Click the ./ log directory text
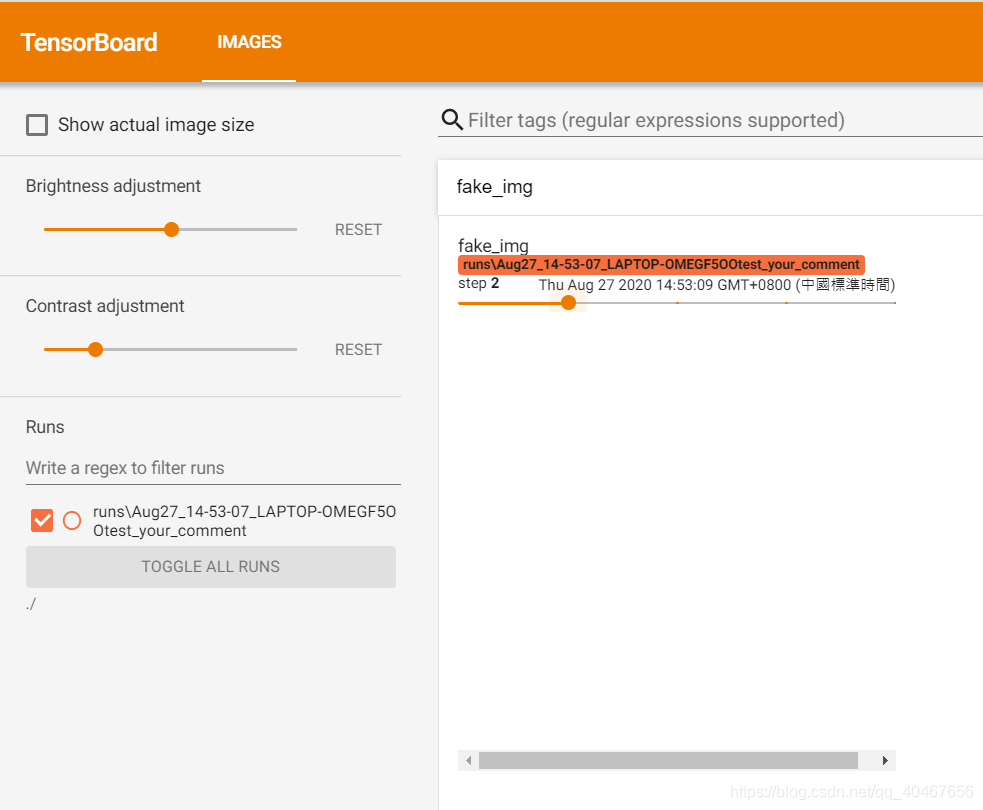The image size is (983, 810). pos(31,604)
